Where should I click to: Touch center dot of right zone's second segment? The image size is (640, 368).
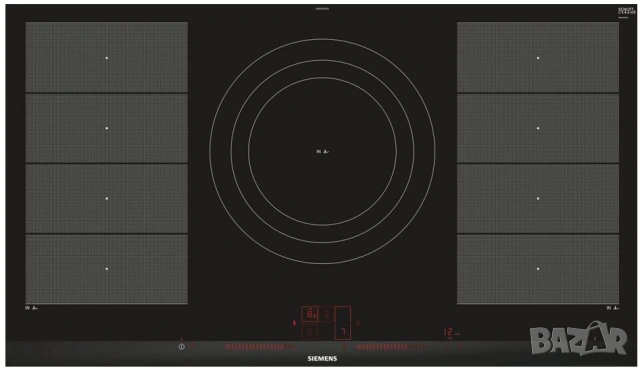[538, 128]
